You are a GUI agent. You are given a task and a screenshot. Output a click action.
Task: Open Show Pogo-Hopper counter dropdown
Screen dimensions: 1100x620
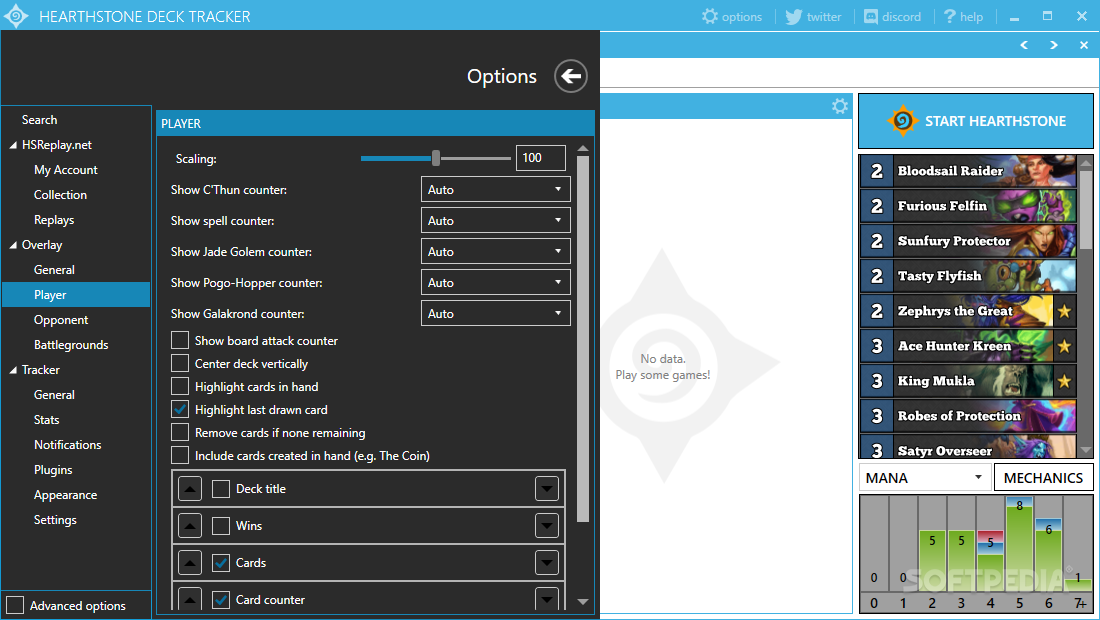coord(495,283)
